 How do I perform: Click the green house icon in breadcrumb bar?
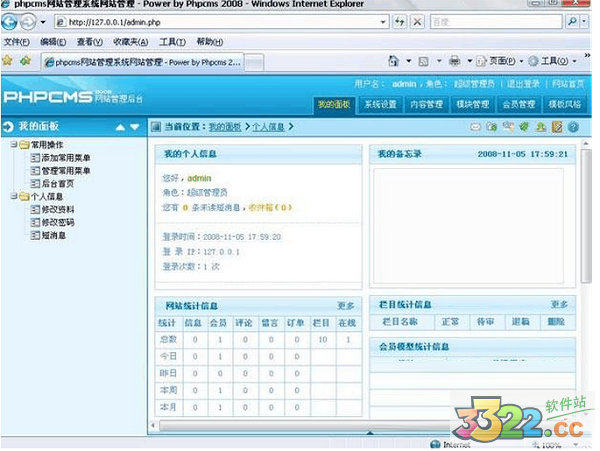click(540, 127)
